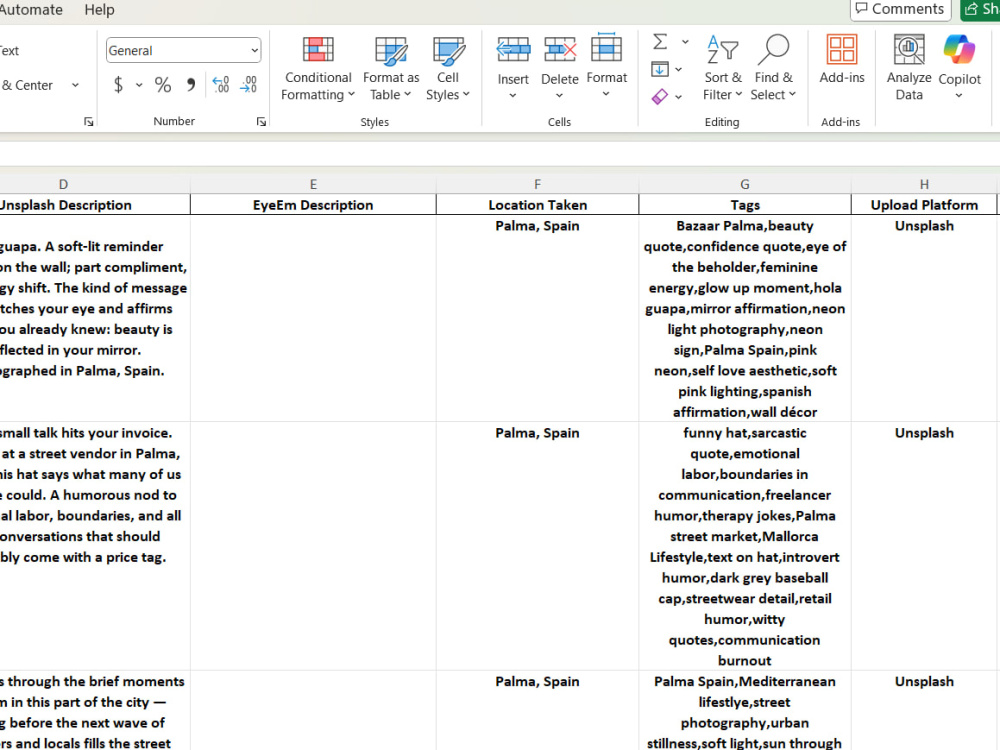Select the Tags header cell
The height and width of the screenshot is (750, 1000).
pos(745,205)
